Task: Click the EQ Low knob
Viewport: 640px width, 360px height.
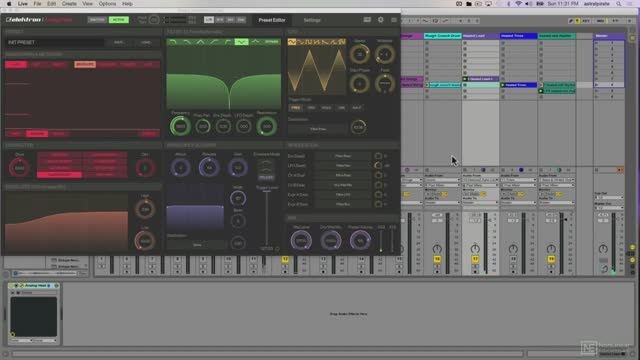Action: 145,241
